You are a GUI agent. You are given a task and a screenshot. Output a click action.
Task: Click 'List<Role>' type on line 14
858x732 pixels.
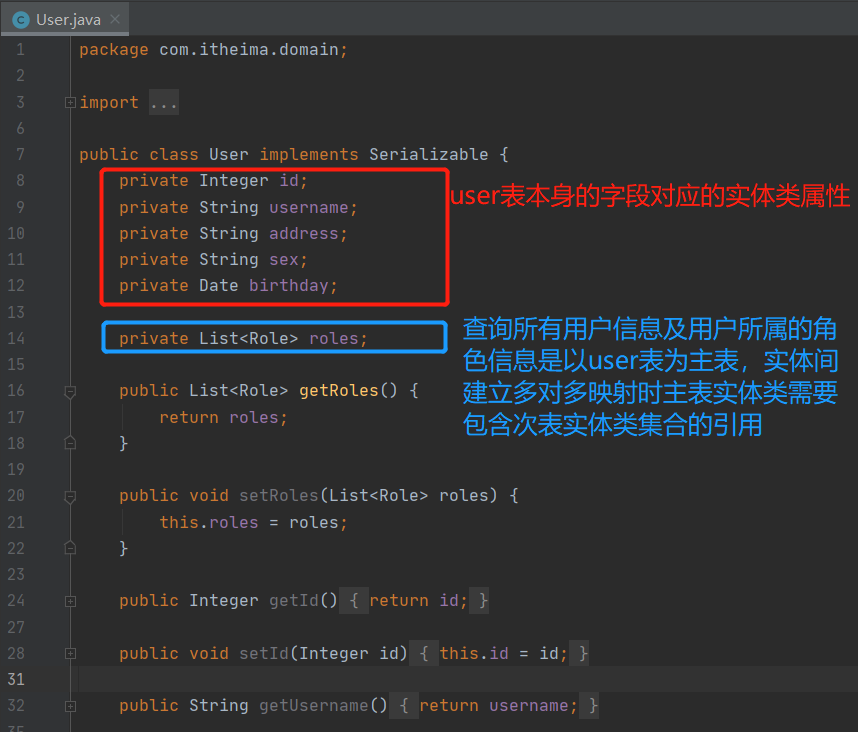tap(248, 339)
